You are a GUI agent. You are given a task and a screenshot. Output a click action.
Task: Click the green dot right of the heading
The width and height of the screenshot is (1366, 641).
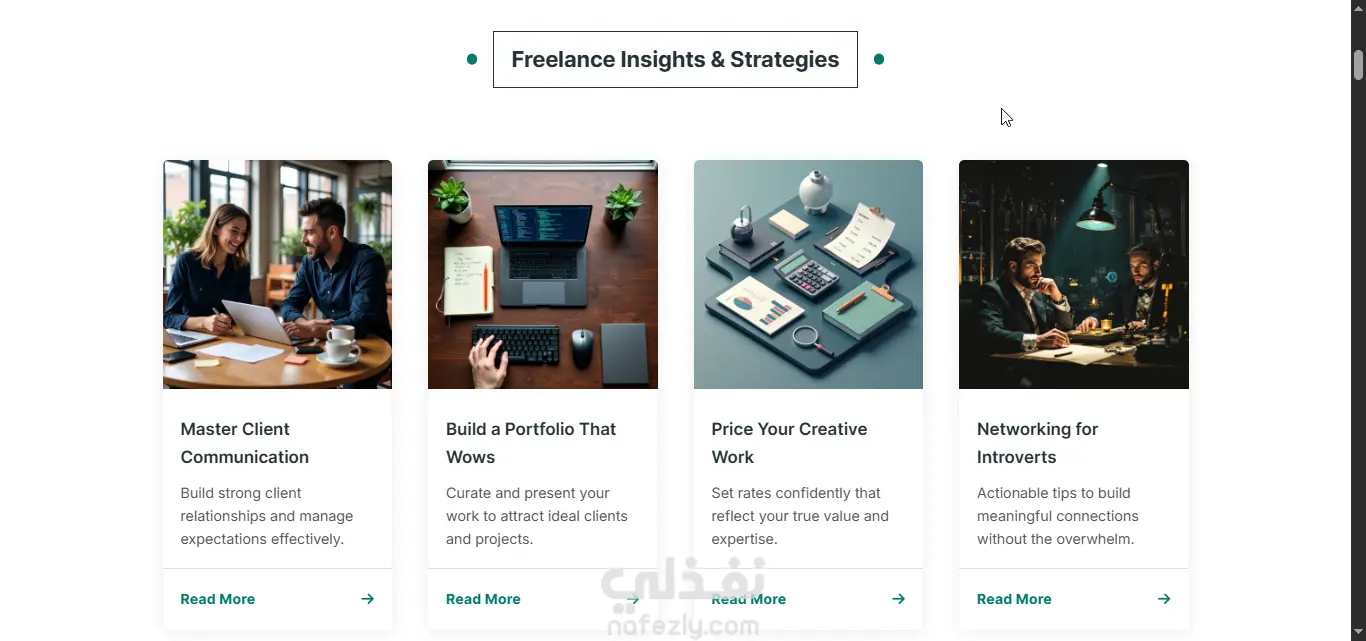879,59
